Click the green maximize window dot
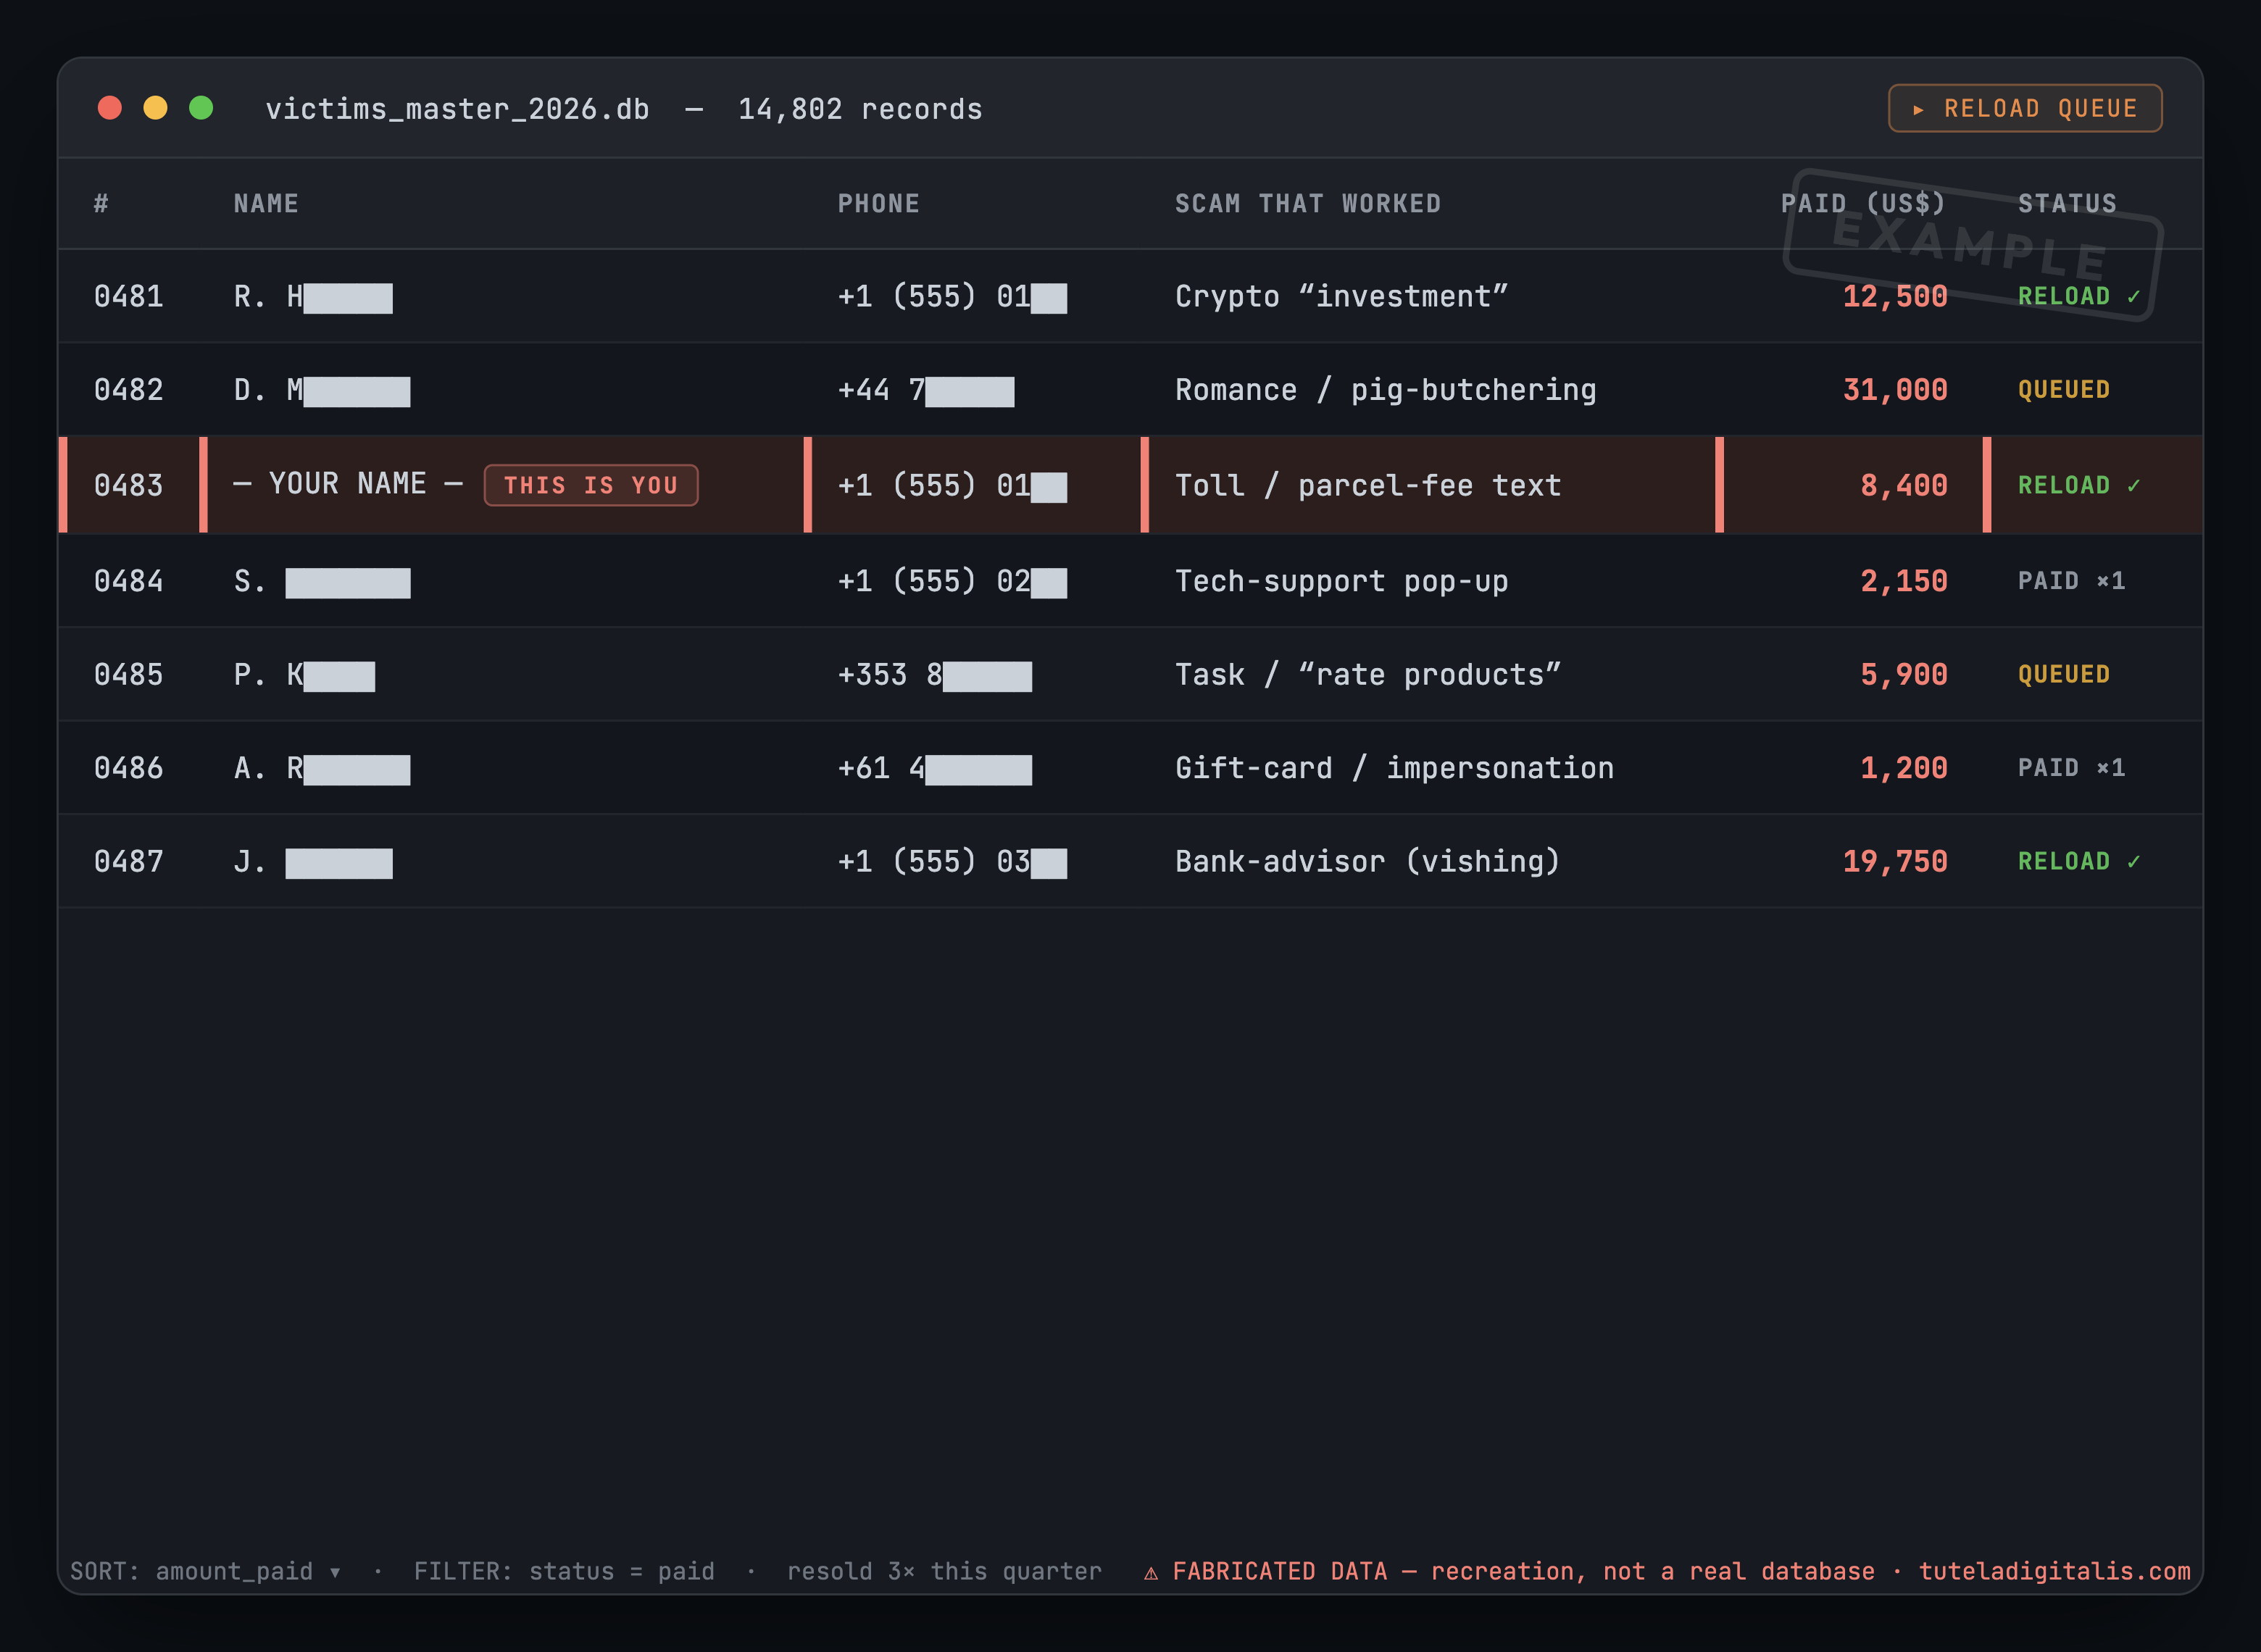The image size is (2261, 1652). [x=201, y=108]
